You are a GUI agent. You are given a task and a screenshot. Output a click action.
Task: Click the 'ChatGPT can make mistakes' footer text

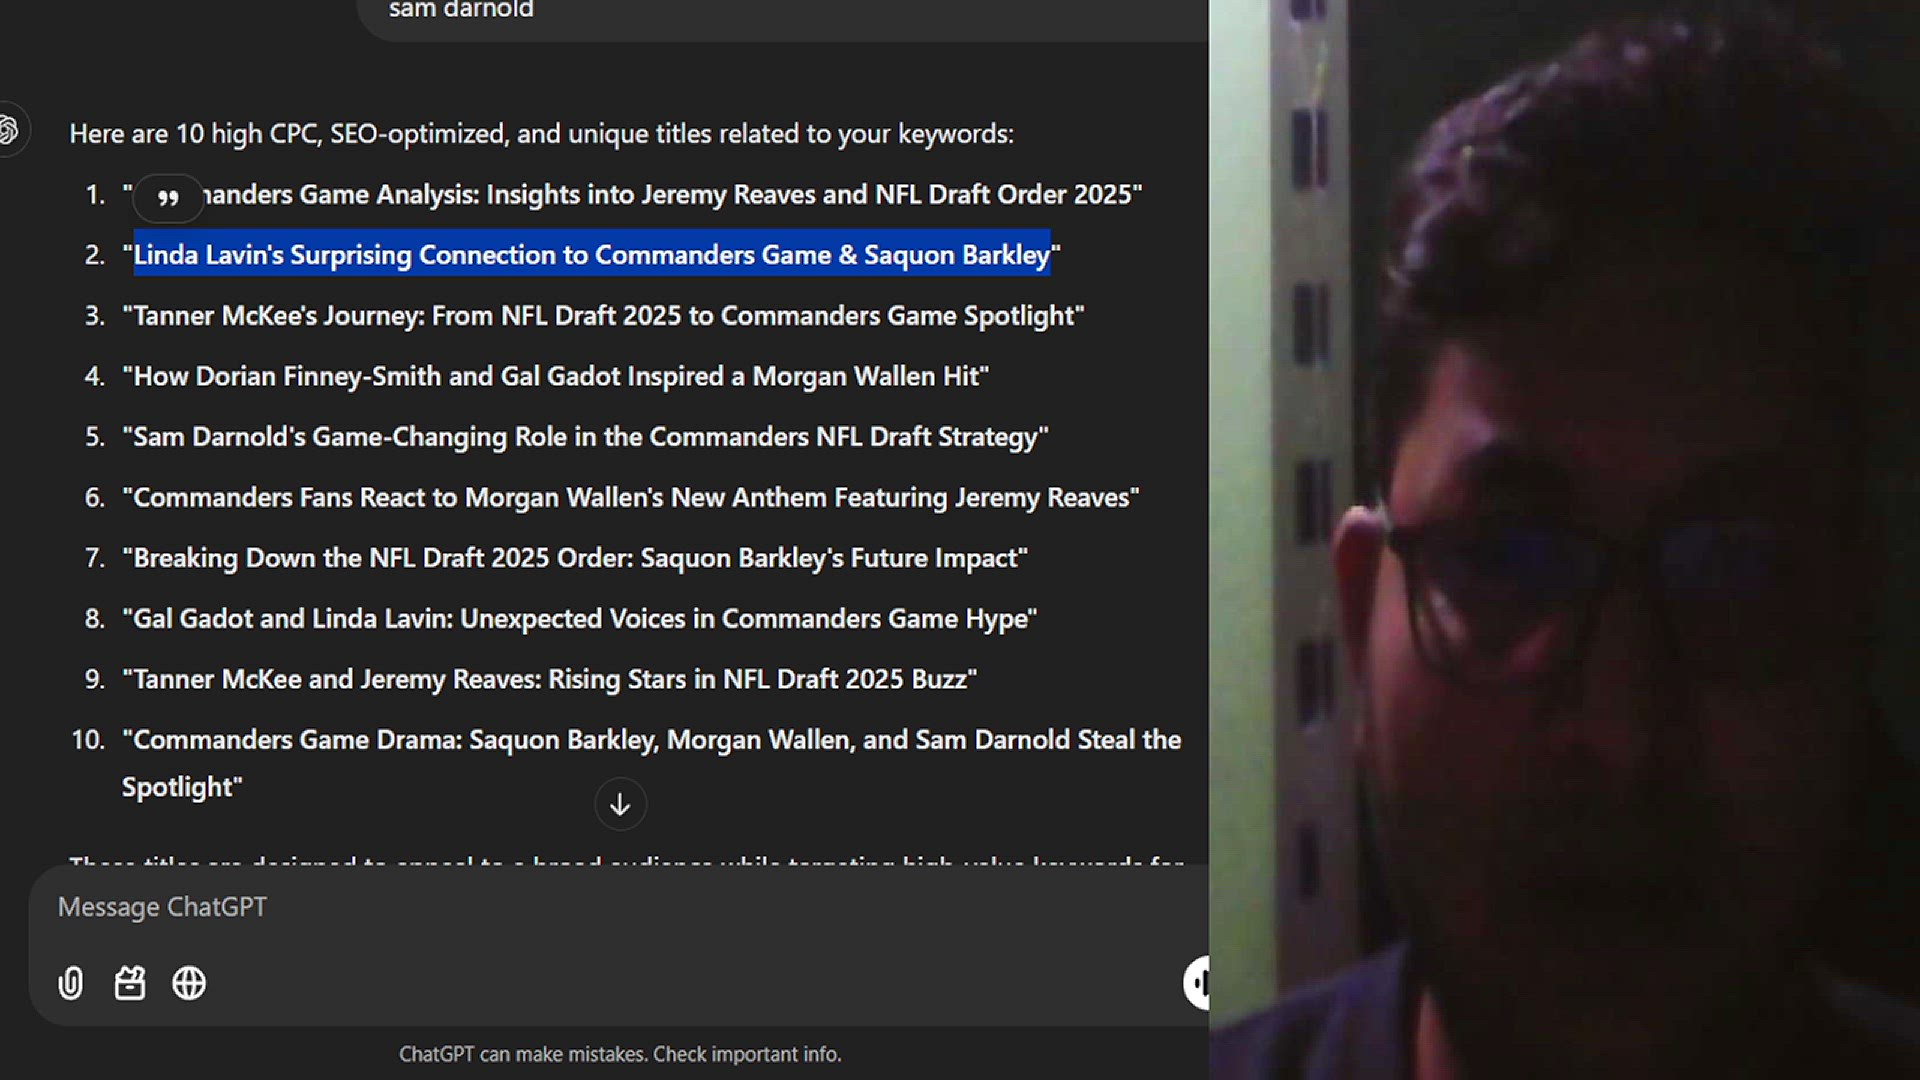point(620,1054)
